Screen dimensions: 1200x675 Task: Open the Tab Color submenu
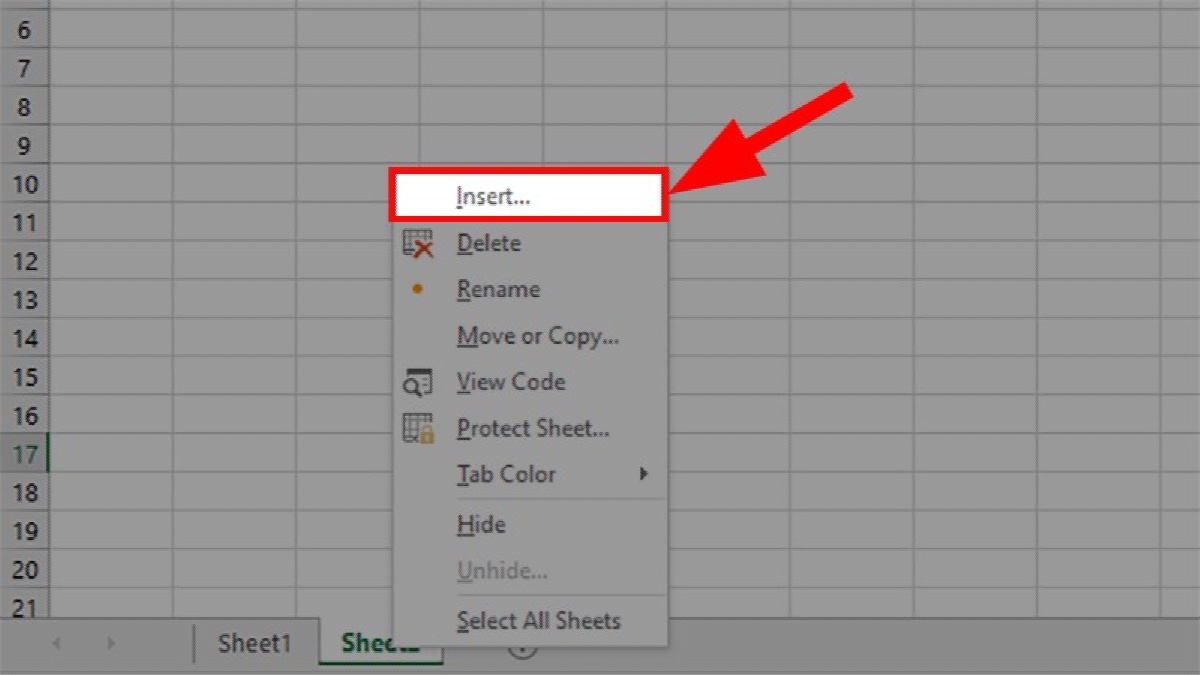(528, 474)
